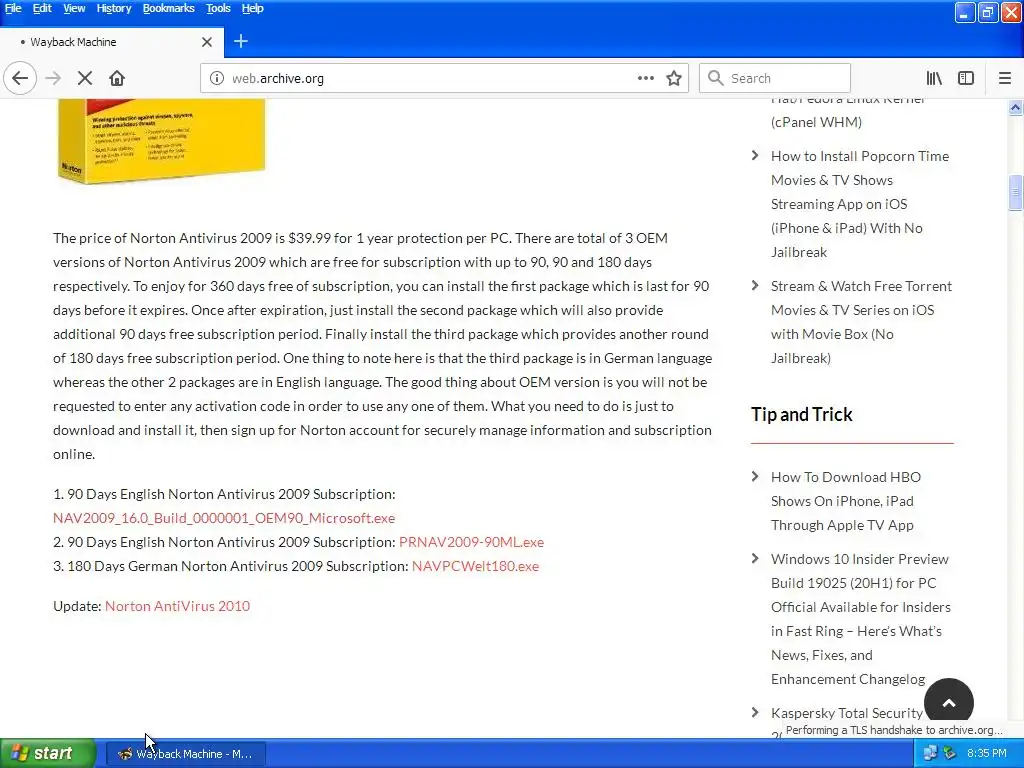Close the Wayback Machine tab
The width and height of the screenshot is (1024, 768).
tap(206, 42)
